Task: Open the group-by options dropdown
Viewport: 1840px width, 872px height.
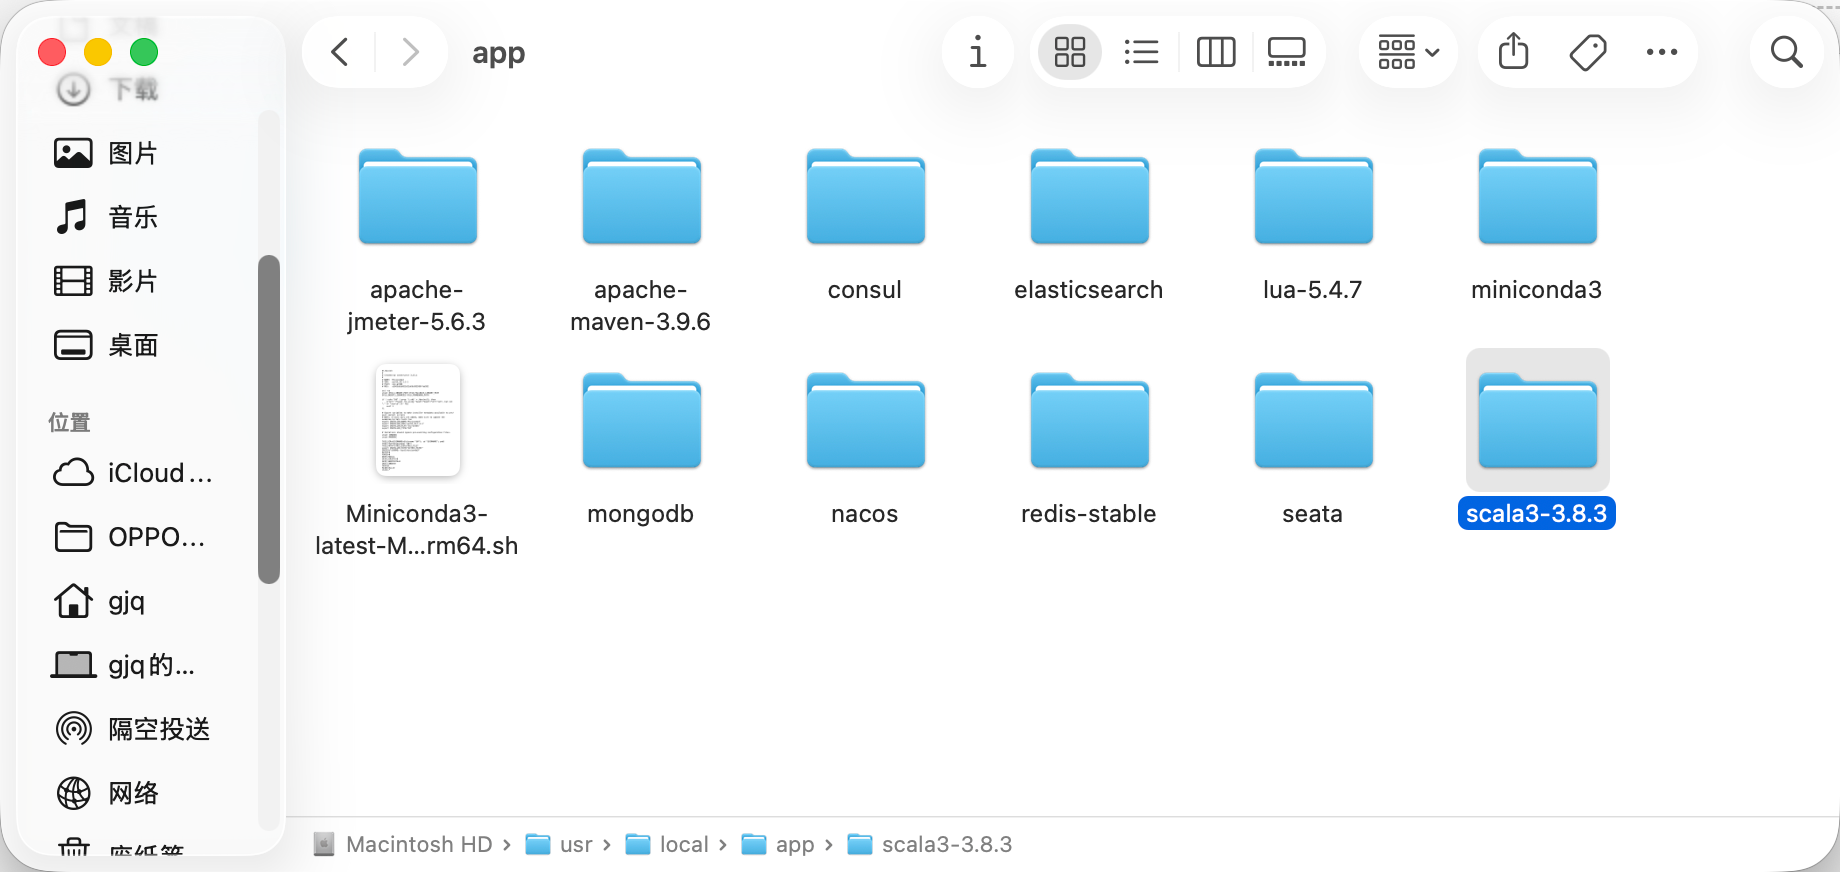Action: click(1408, 52)
